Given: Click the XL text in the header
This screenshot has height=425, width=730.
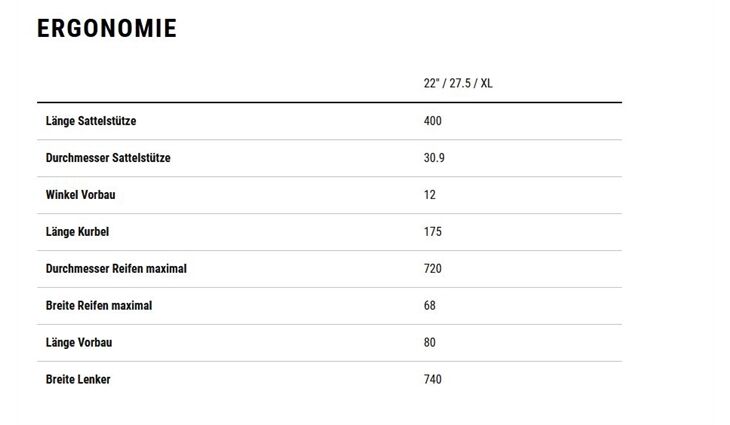Looking at the screenshot, I should click(x=487, y=83).
